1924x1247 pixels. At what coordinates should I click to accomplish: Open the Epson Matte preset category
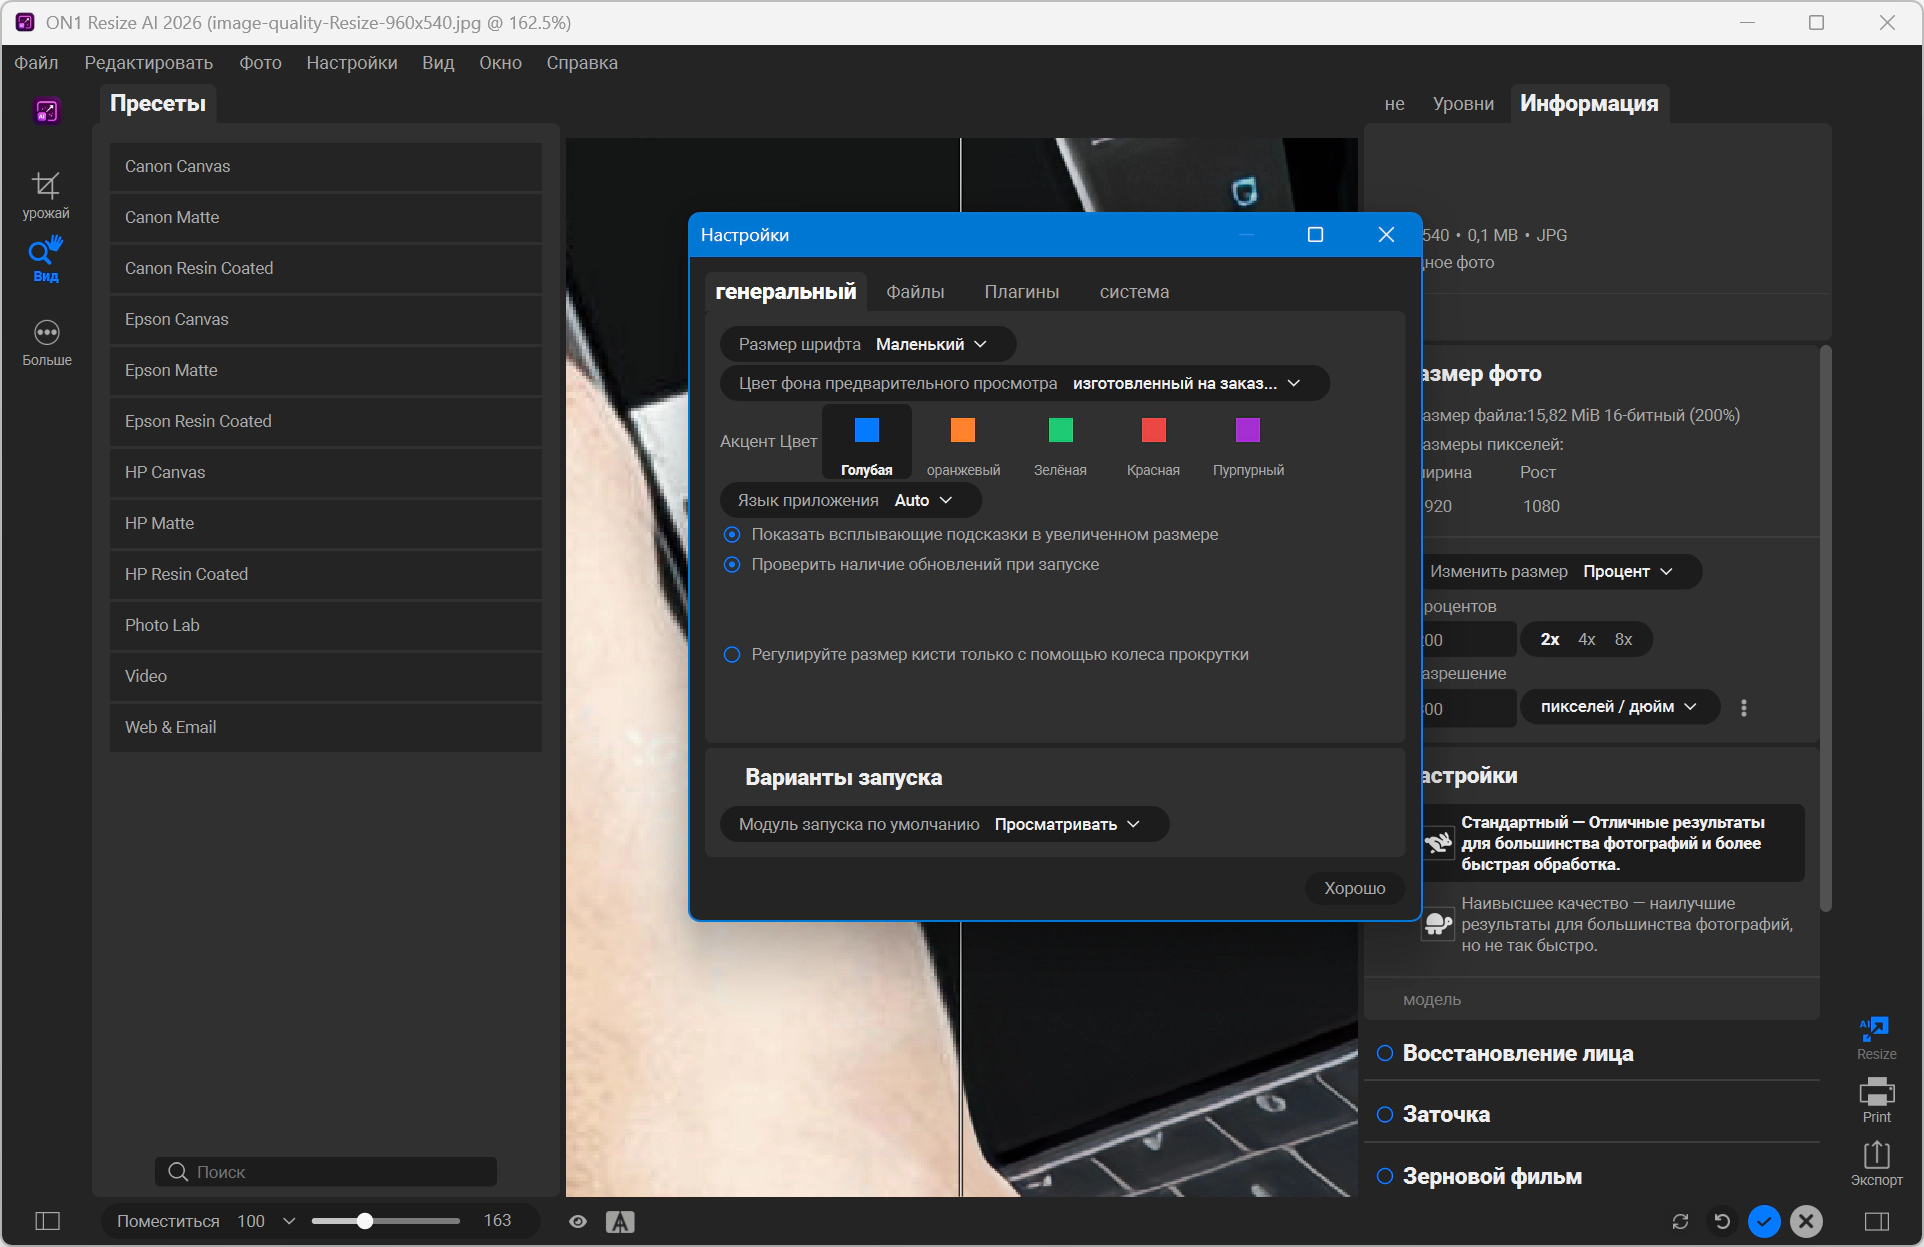[326, 370]
